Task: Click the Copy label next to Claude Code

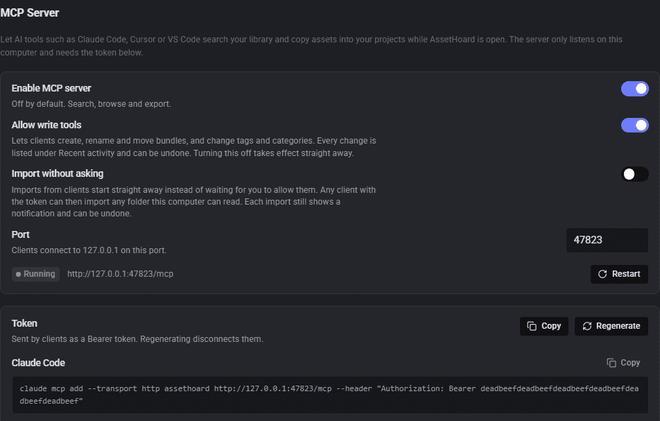Action: [630, 363]
